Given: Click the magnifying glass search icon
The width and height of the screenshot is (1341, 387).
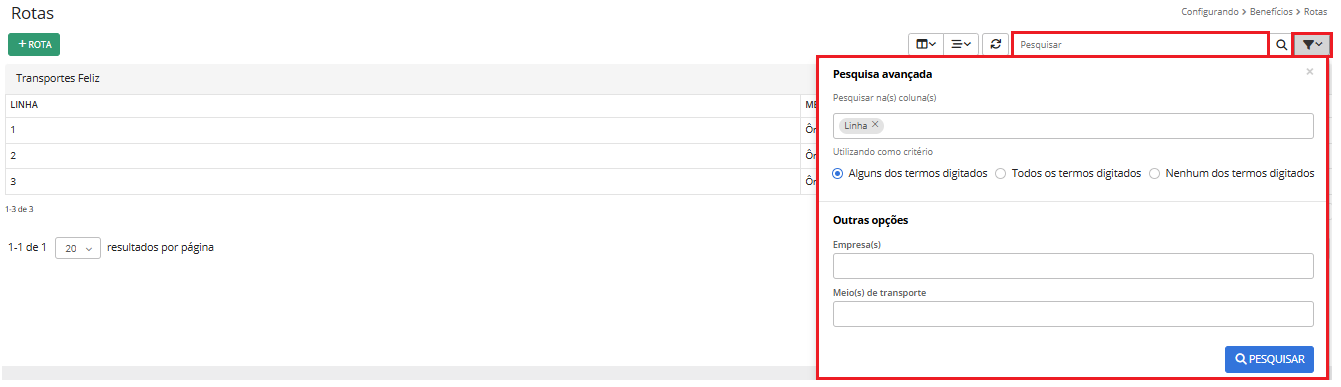Looking at the screenshot, I should tap(1281, 45).
